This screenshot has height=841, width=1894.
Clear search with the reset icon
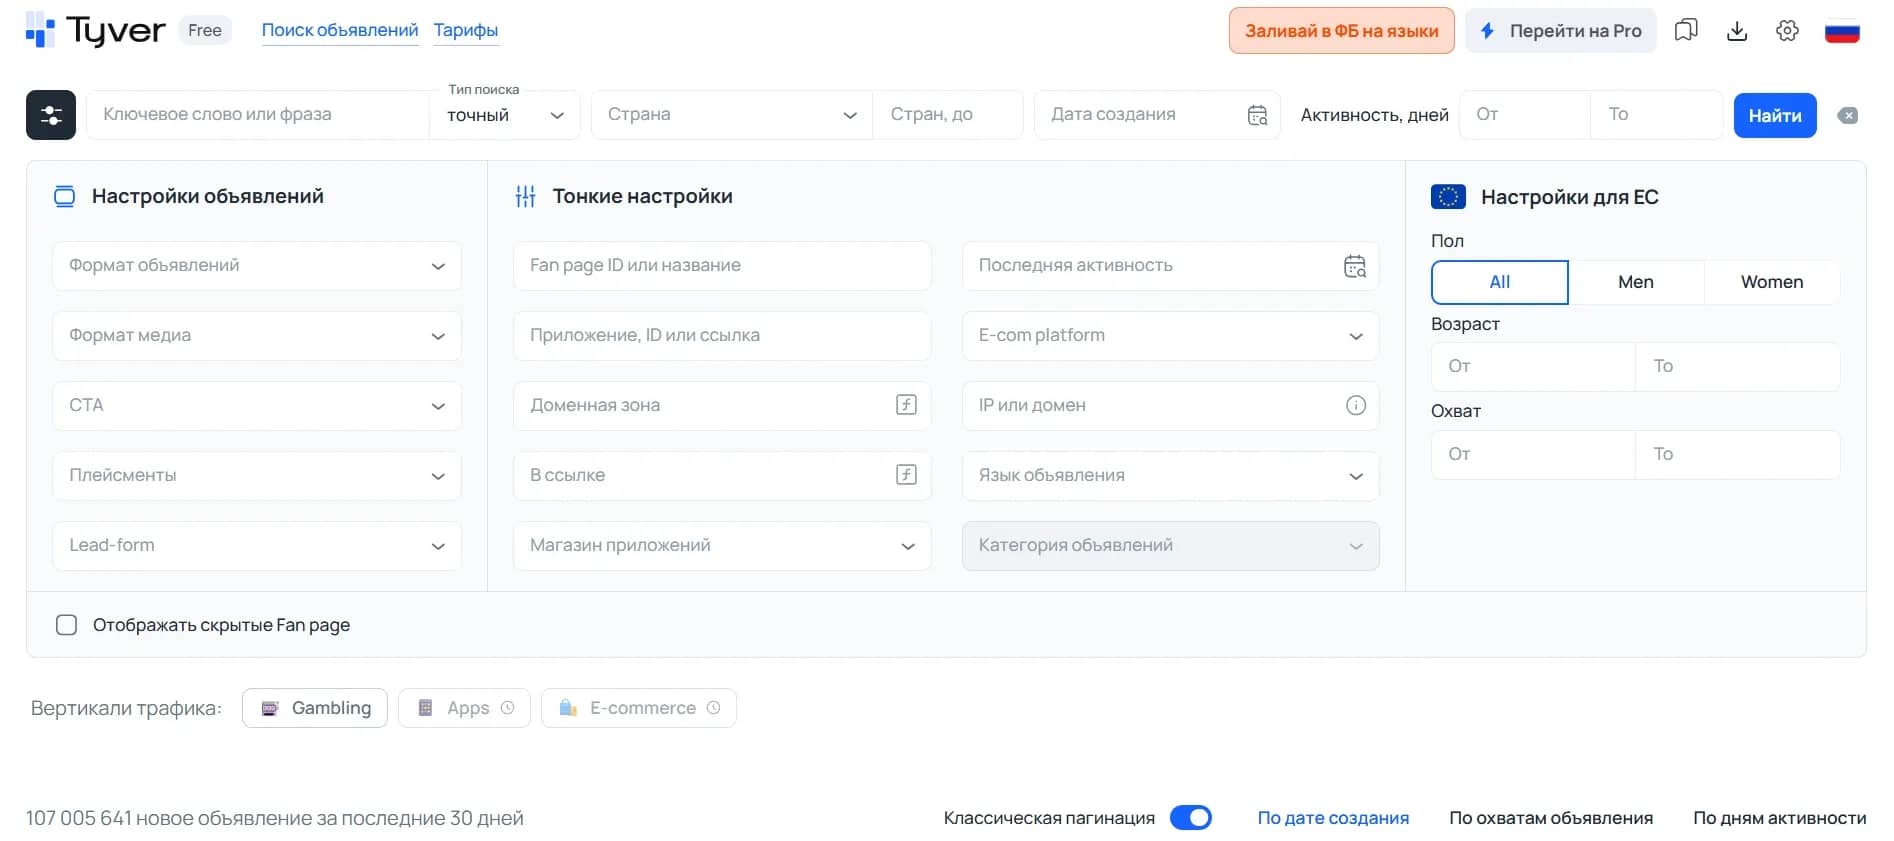click(1848, 115)
